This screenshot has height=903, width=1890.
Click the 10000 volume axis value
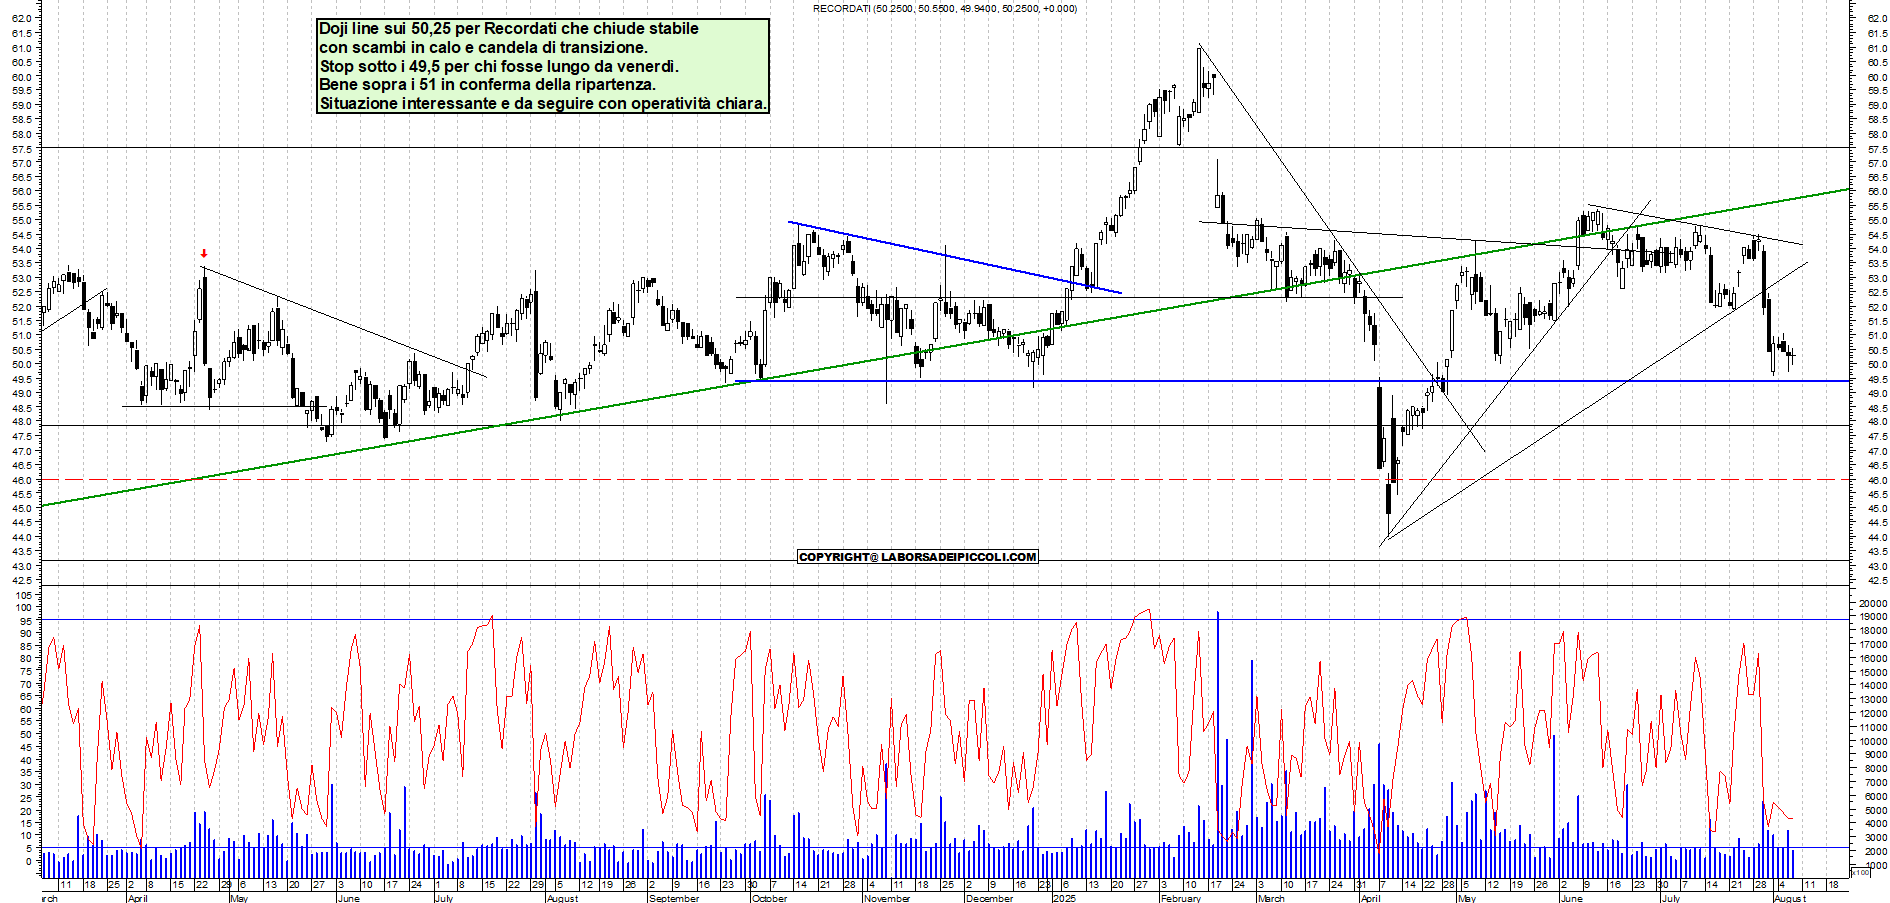(1872, 741)
